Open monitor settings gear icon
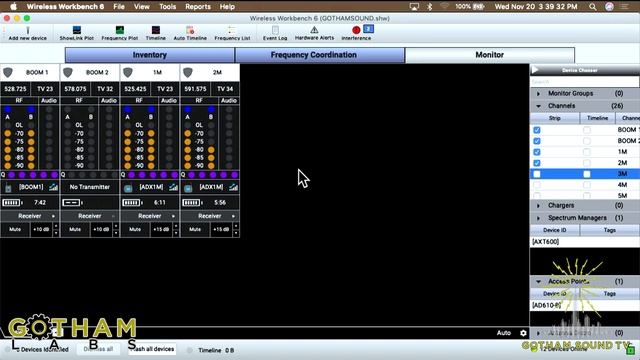 [x=523, y=333]
